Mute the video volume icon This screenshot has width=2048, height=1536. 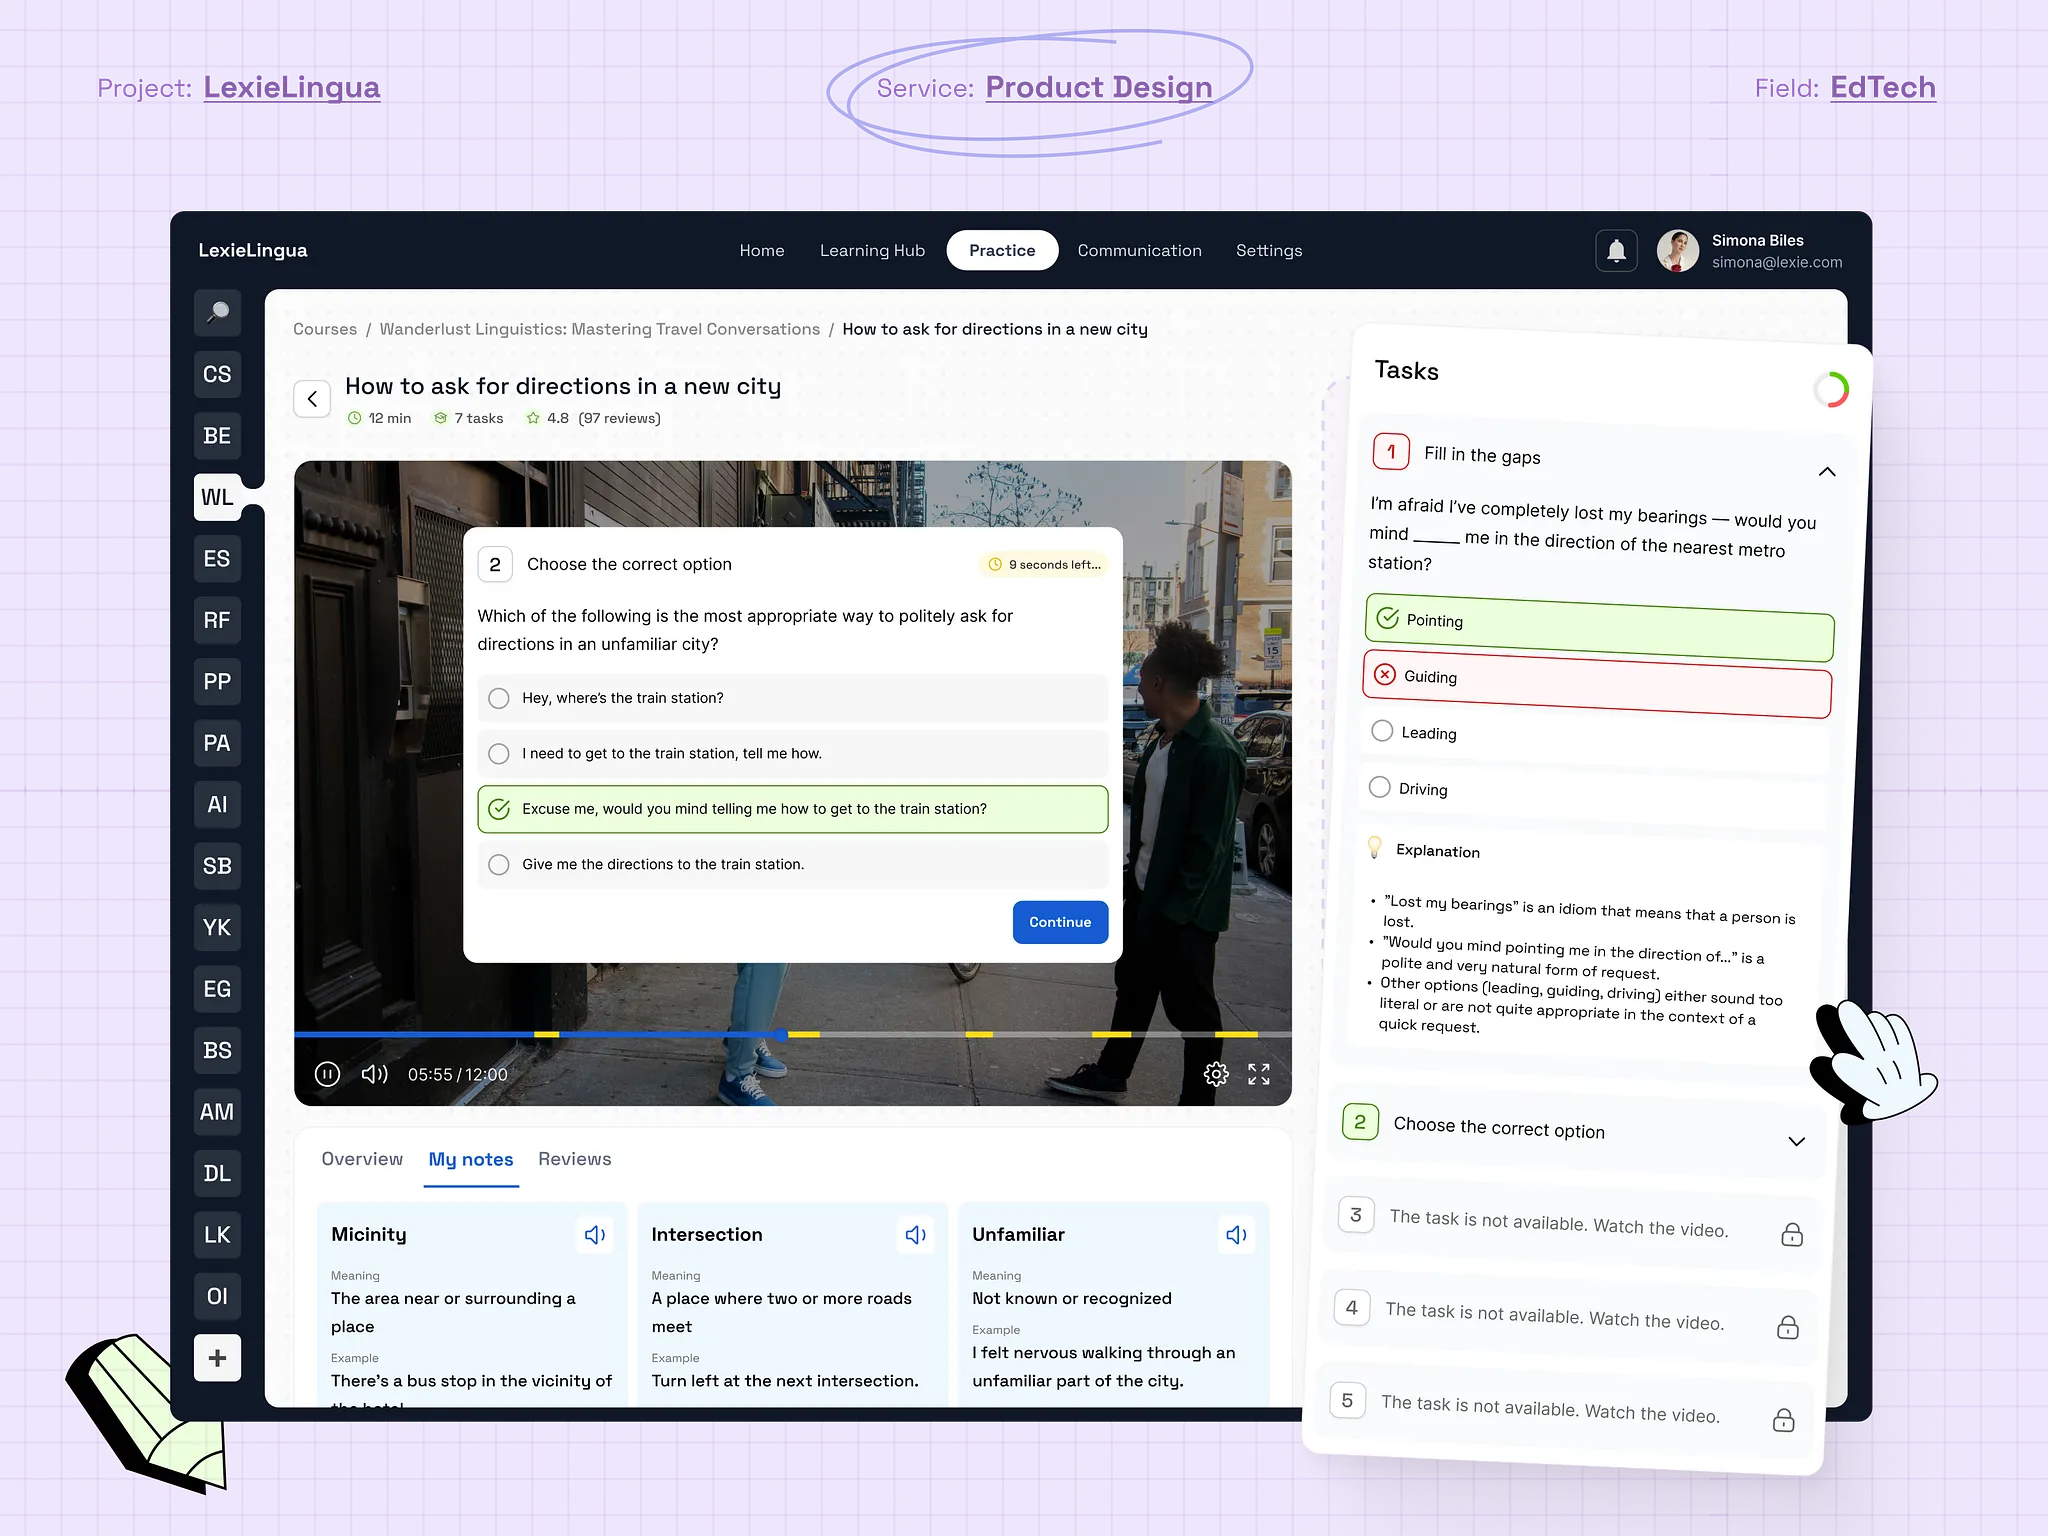[374, 1074]
